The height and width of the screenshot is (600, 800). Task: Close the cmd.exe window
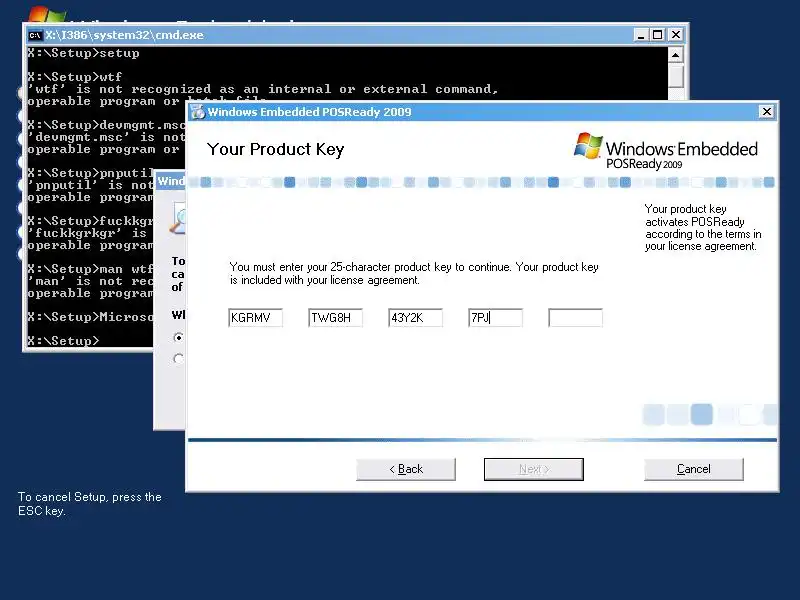click(676, 35)
